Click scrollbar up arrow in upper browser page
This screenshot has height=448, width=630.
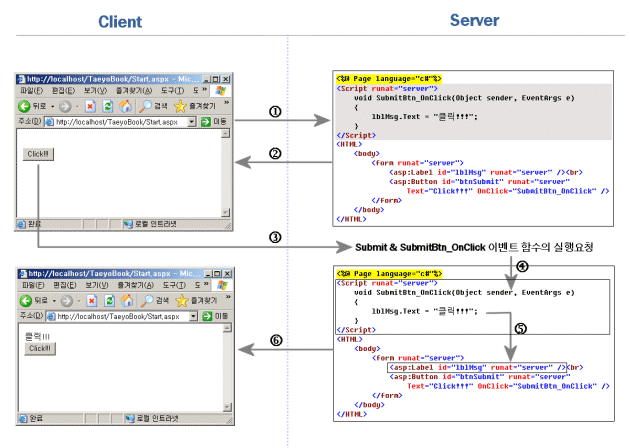[225, 133]
